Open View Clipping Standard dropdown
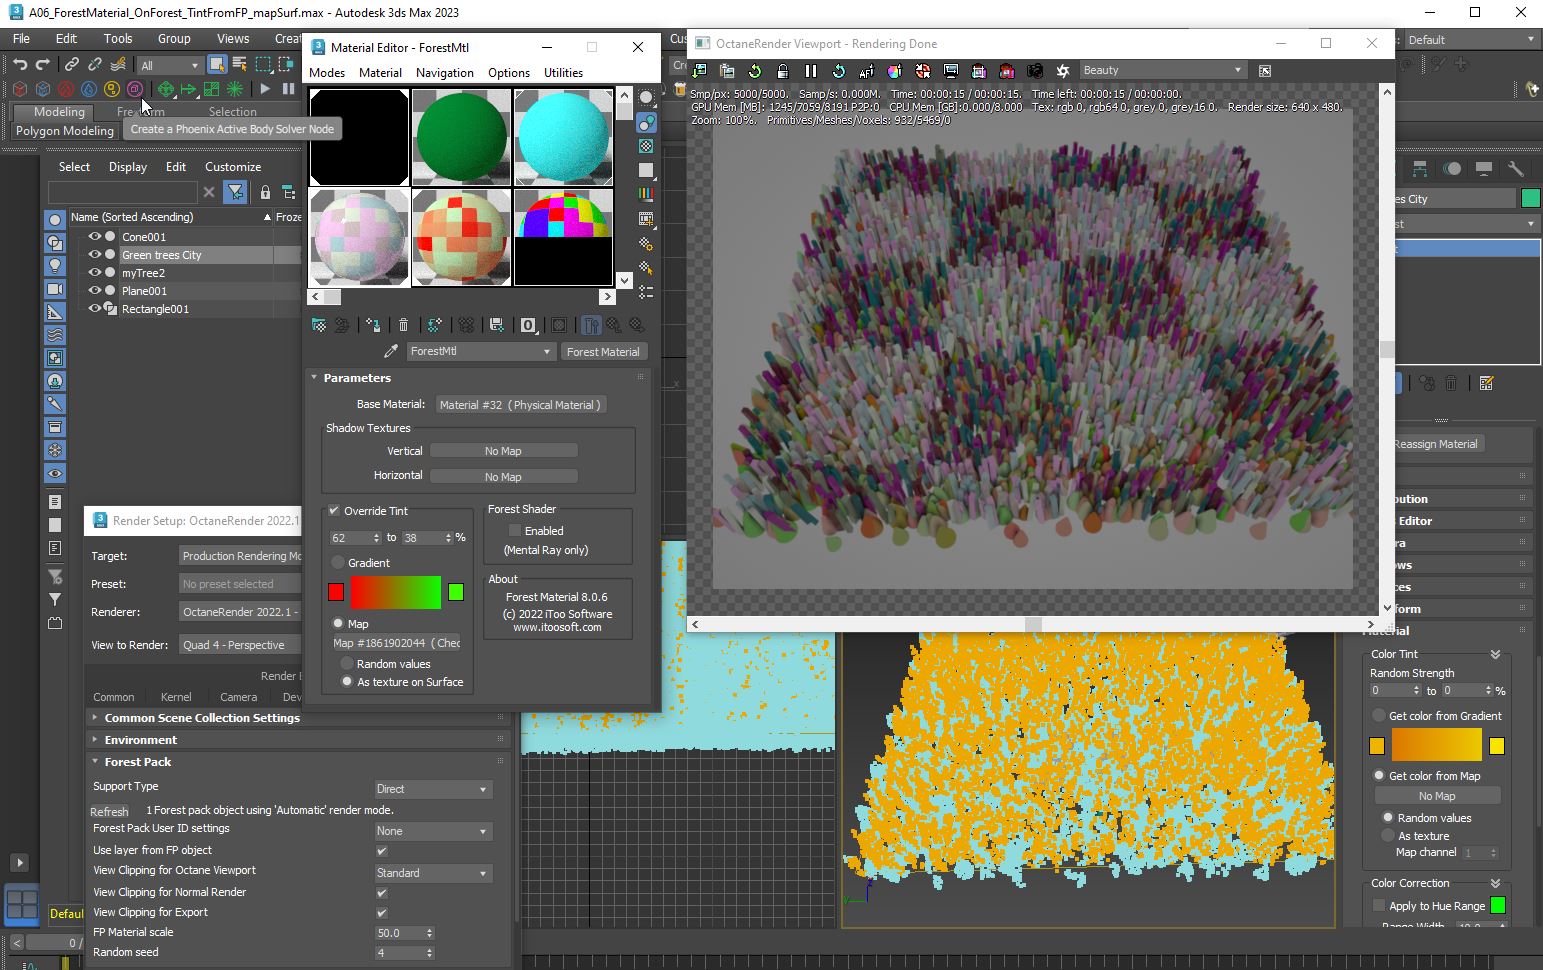This screenshot has height=970, width=1543. tap(433, 874)
